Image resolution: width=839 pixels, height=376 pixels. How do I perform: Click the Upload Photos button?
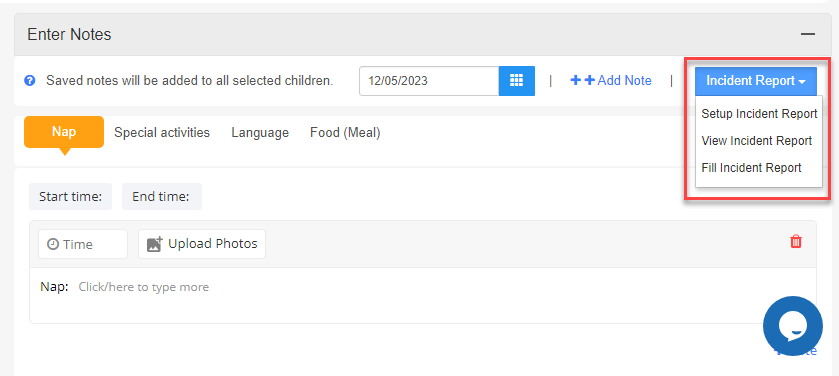[202, 244]
